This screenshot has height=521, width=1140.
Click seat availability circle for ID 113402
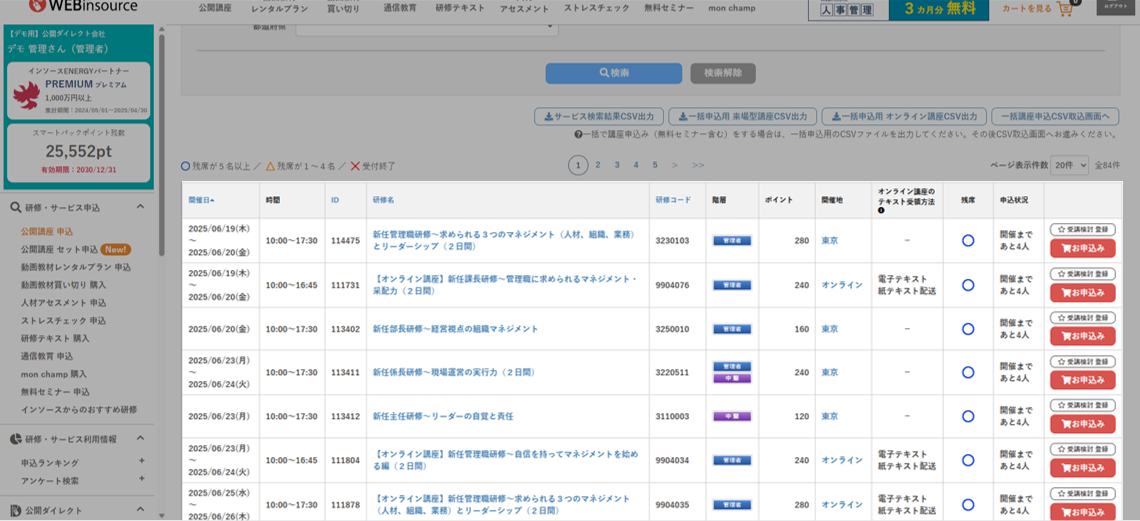tap(968, 328)
